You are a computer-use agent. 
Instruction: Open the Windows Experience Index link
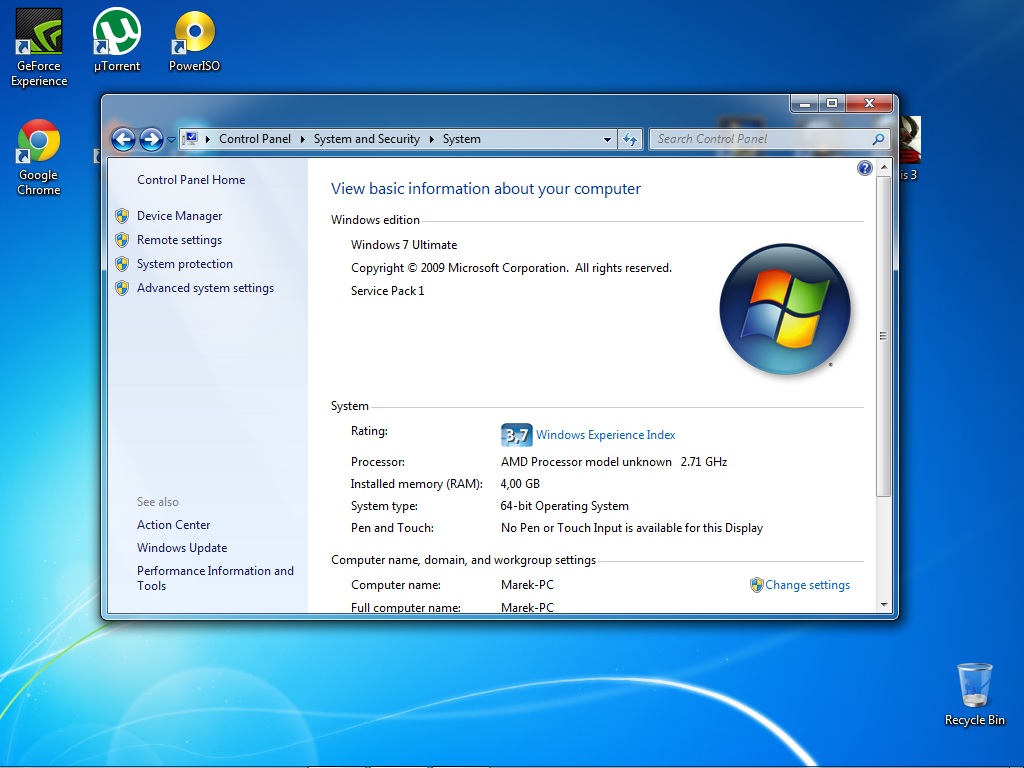coord(605,435)
